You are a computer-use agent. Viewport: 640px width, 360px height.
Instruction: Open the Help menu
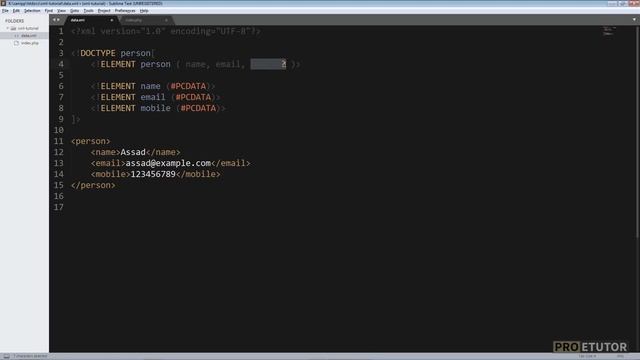[144, 11]
